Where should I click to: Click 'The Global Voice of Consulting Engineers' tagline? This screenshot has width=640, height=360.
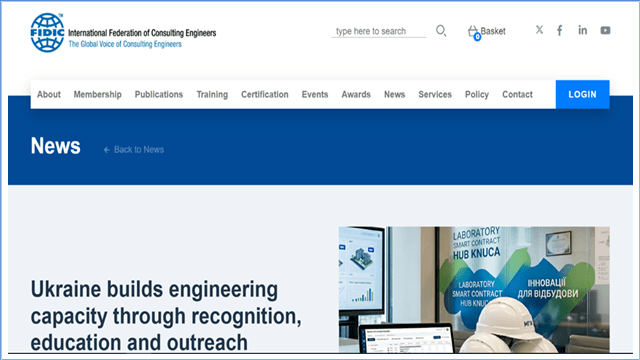pos(125,44)
